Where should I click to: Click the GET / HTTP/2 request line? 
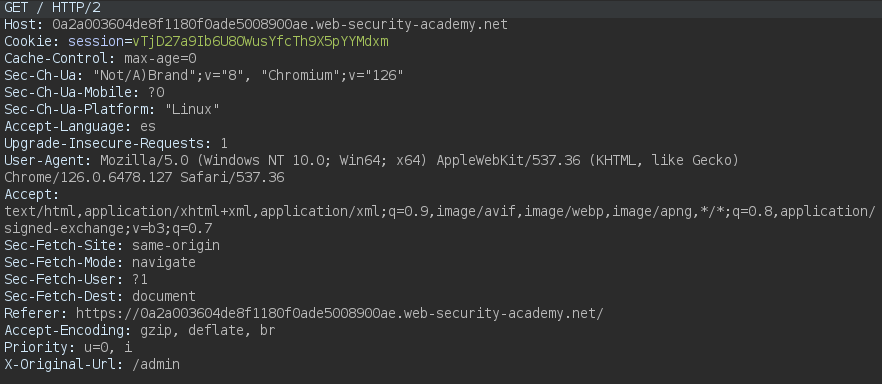[53, 8]
